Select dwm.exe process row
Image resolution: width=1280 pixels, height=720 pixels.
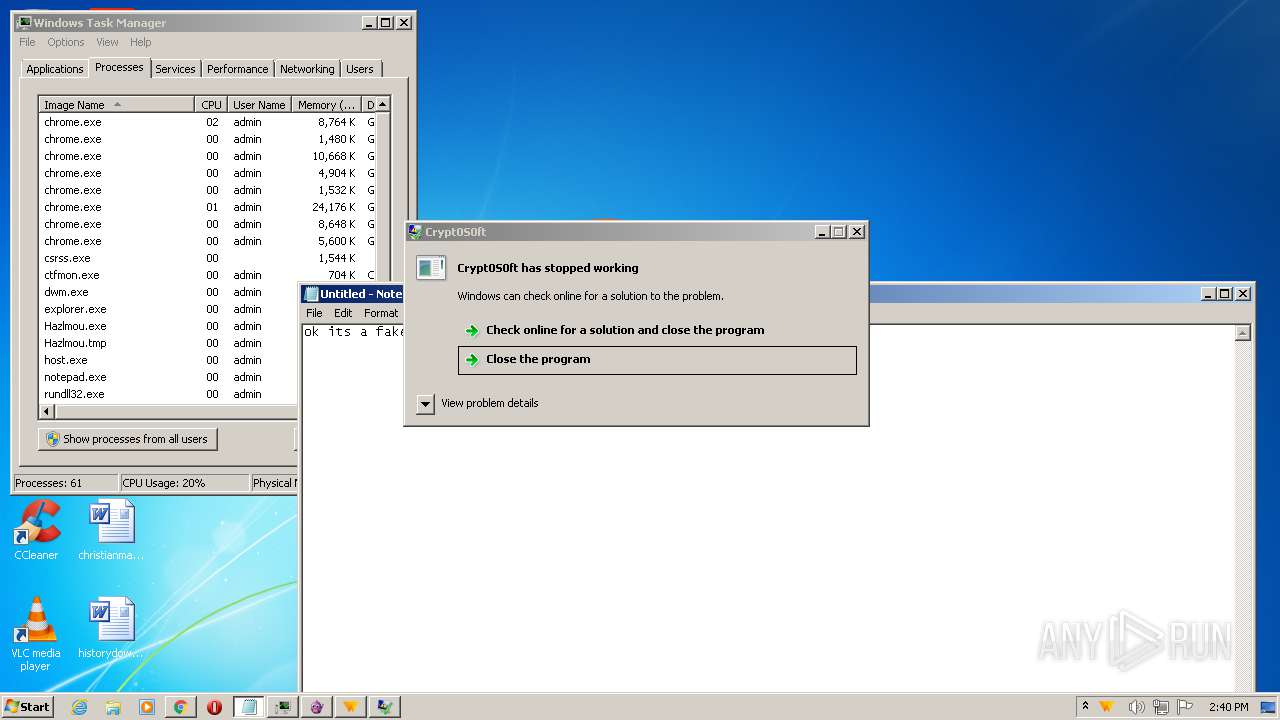(169, 292)
